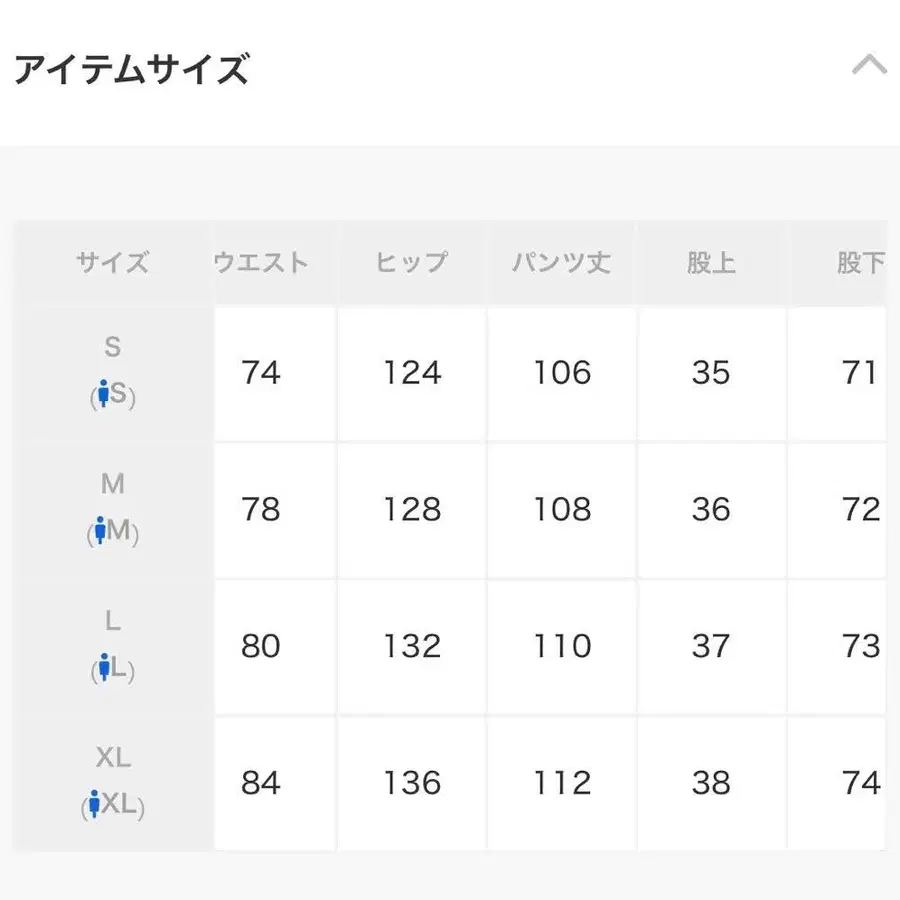900x900 pixels.
Task: Click the パンツ丈 column header
Action: [x=561, y=262]
